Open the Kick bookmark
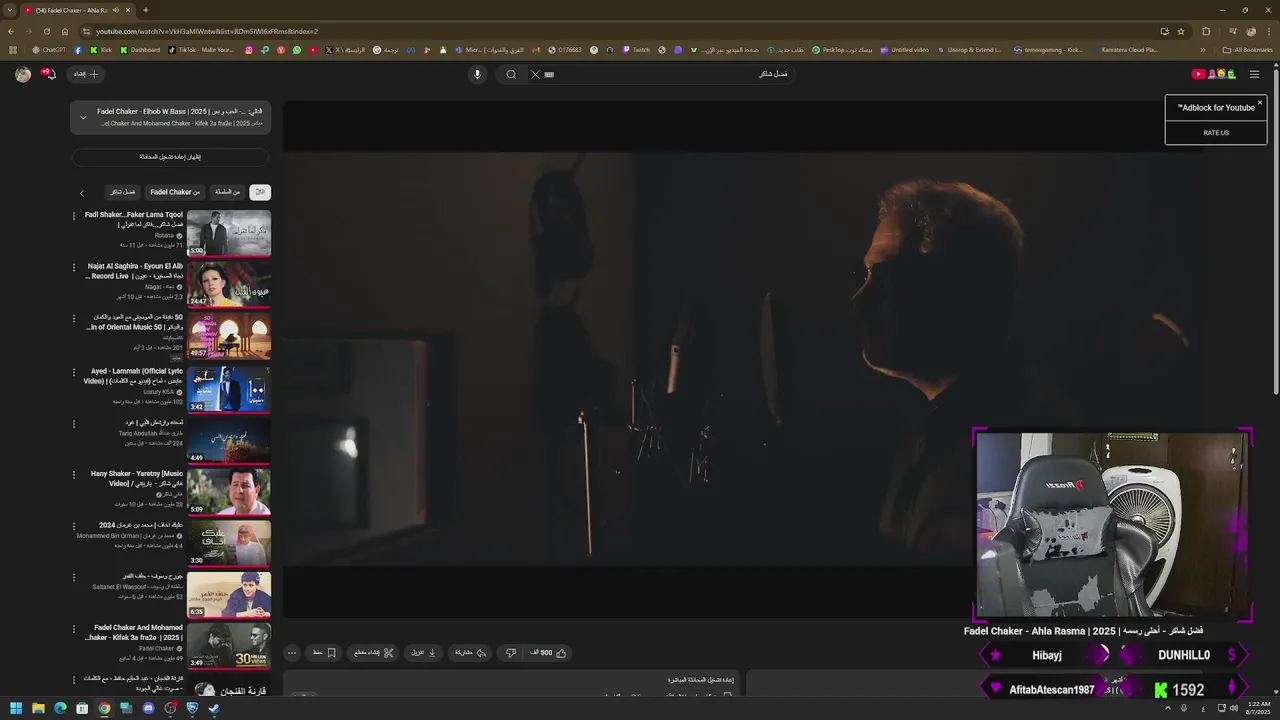 coord(101,50)
